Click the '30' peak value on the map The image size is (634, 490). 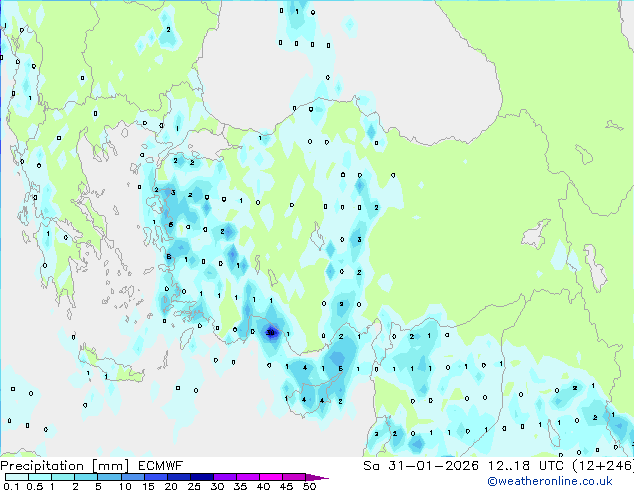point(271,333)
